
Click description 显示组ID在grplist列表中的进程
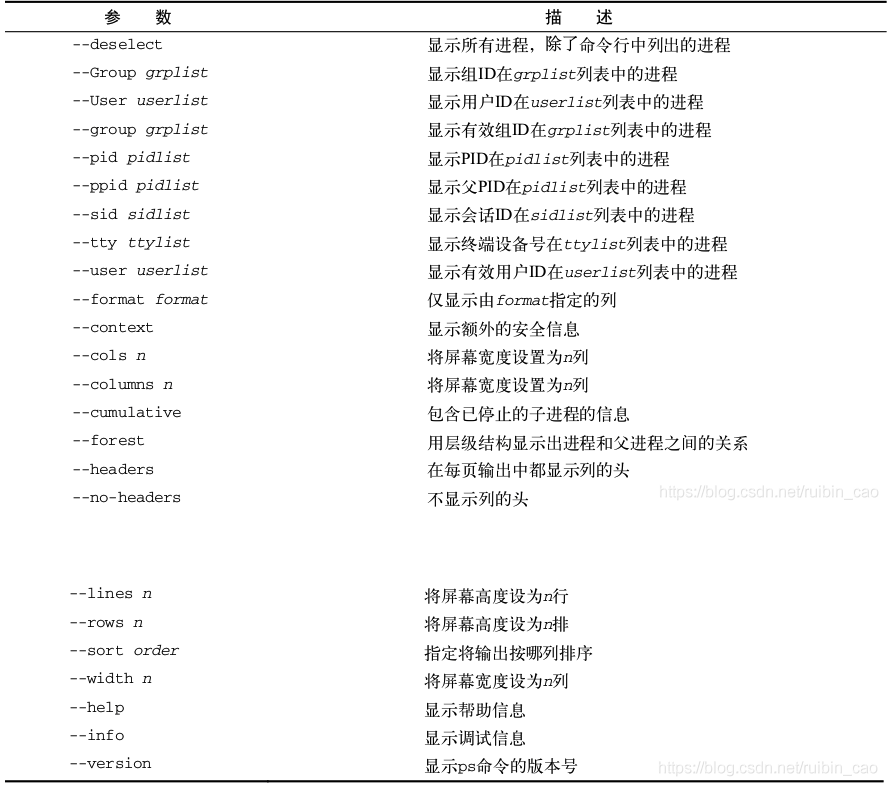(x=552, y=73)
